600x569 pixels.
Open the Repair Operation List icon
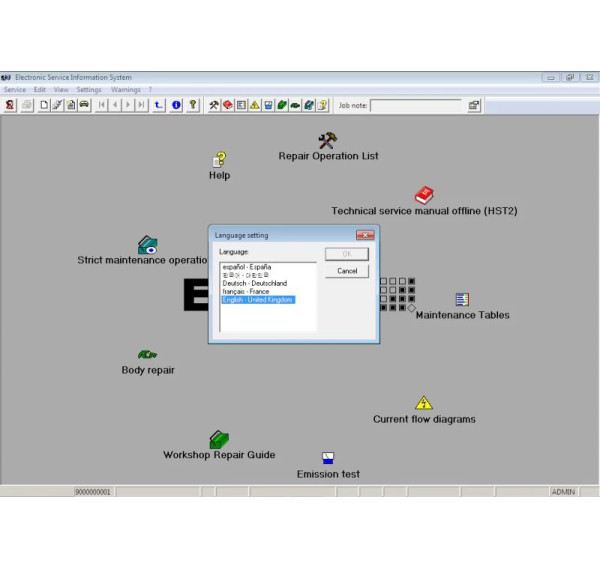coord(327,140)
